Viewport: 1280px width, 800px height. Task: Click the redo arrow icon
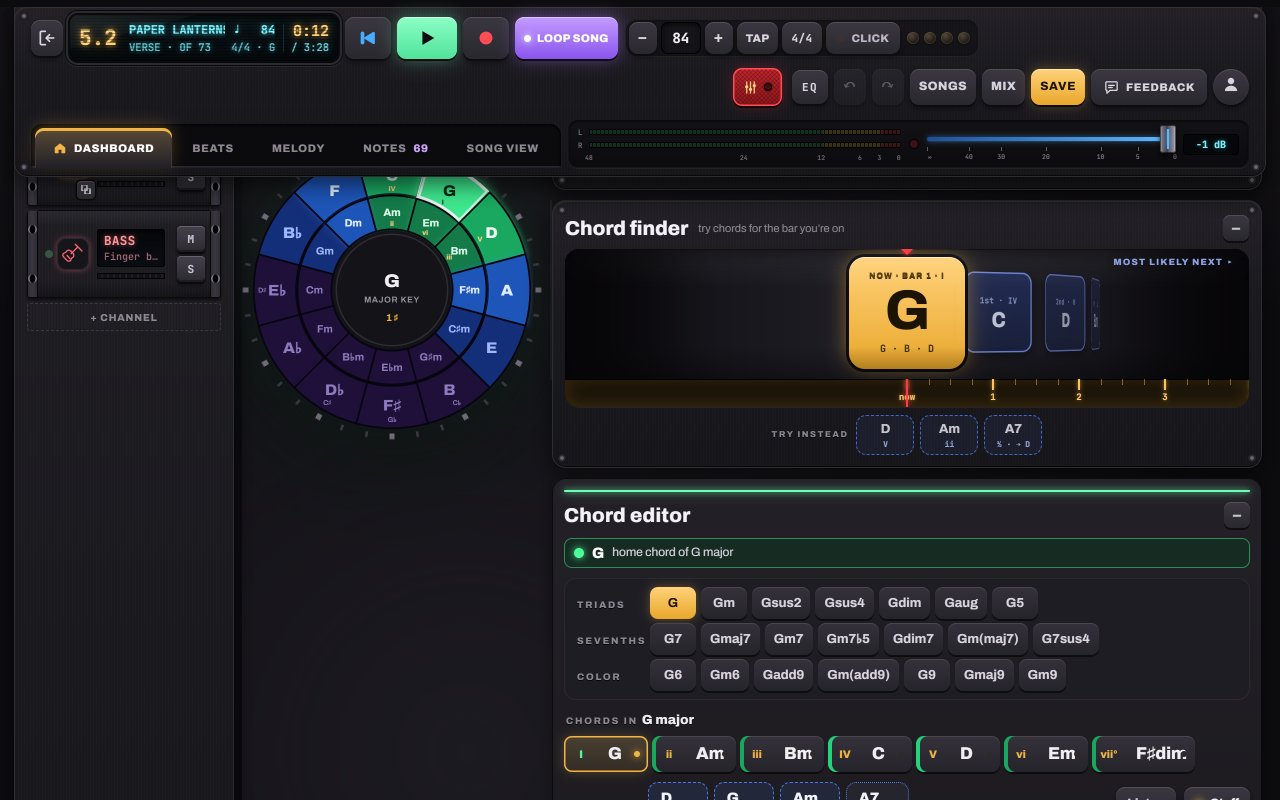point(887,87)
